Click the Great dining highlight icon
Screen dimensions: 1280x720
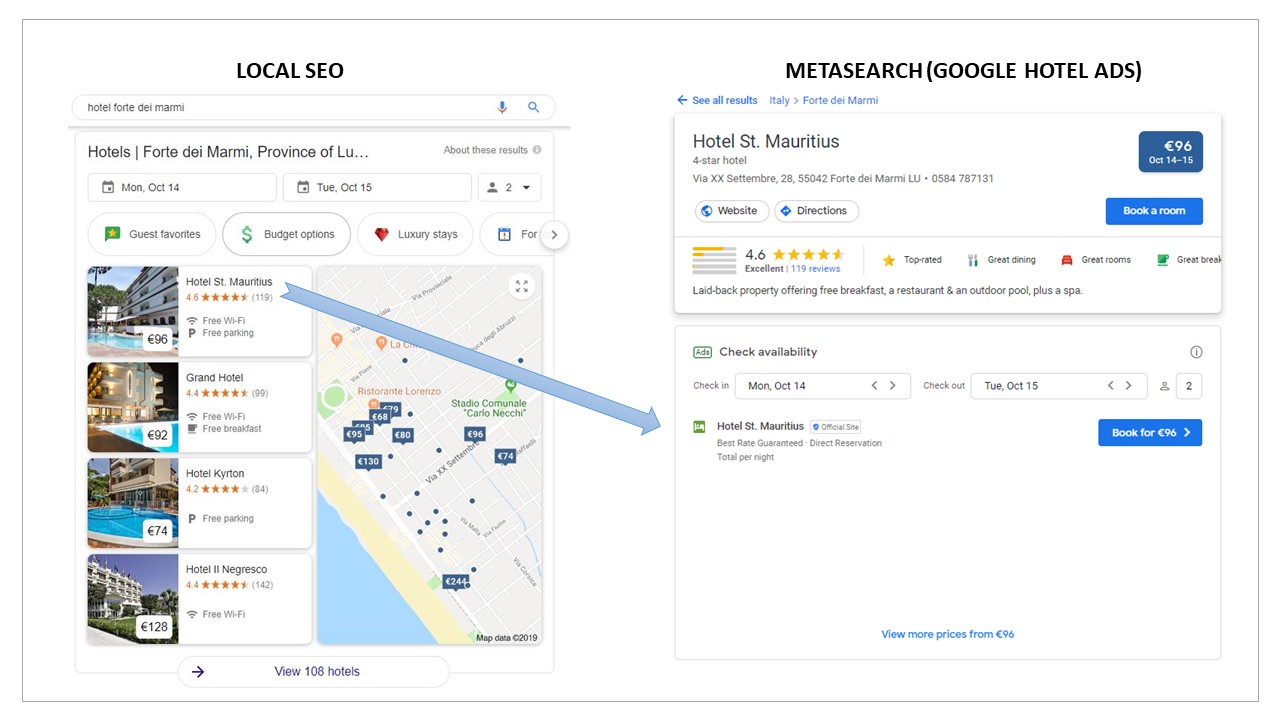point(973,260)
